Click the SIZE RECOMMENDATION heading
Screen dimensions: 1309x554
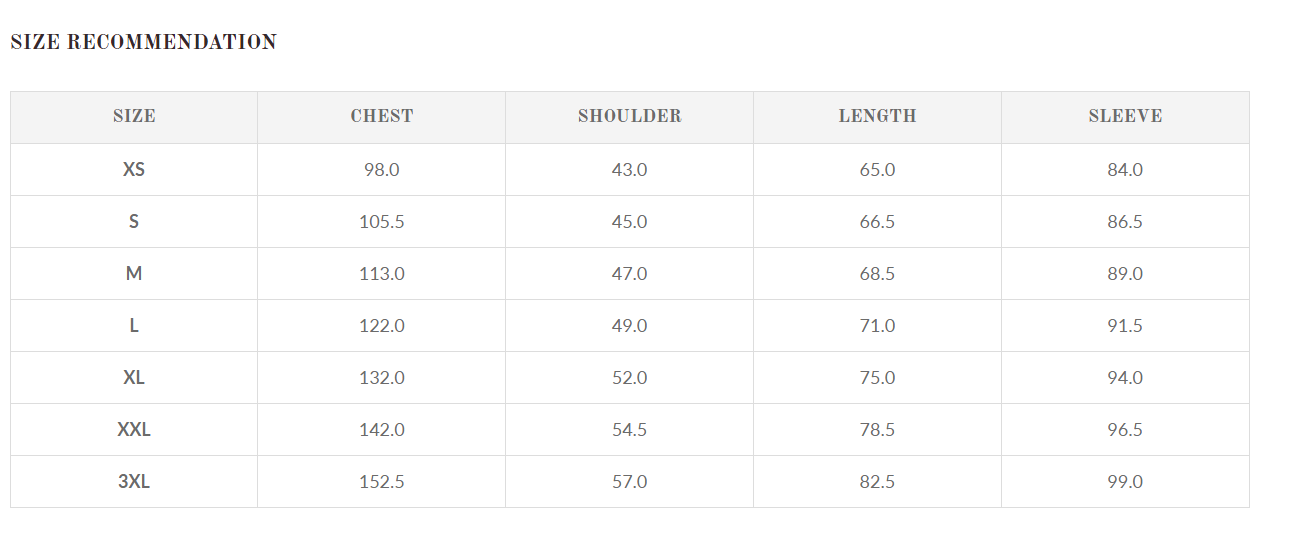pyautogui.click(x=143, y=42)
